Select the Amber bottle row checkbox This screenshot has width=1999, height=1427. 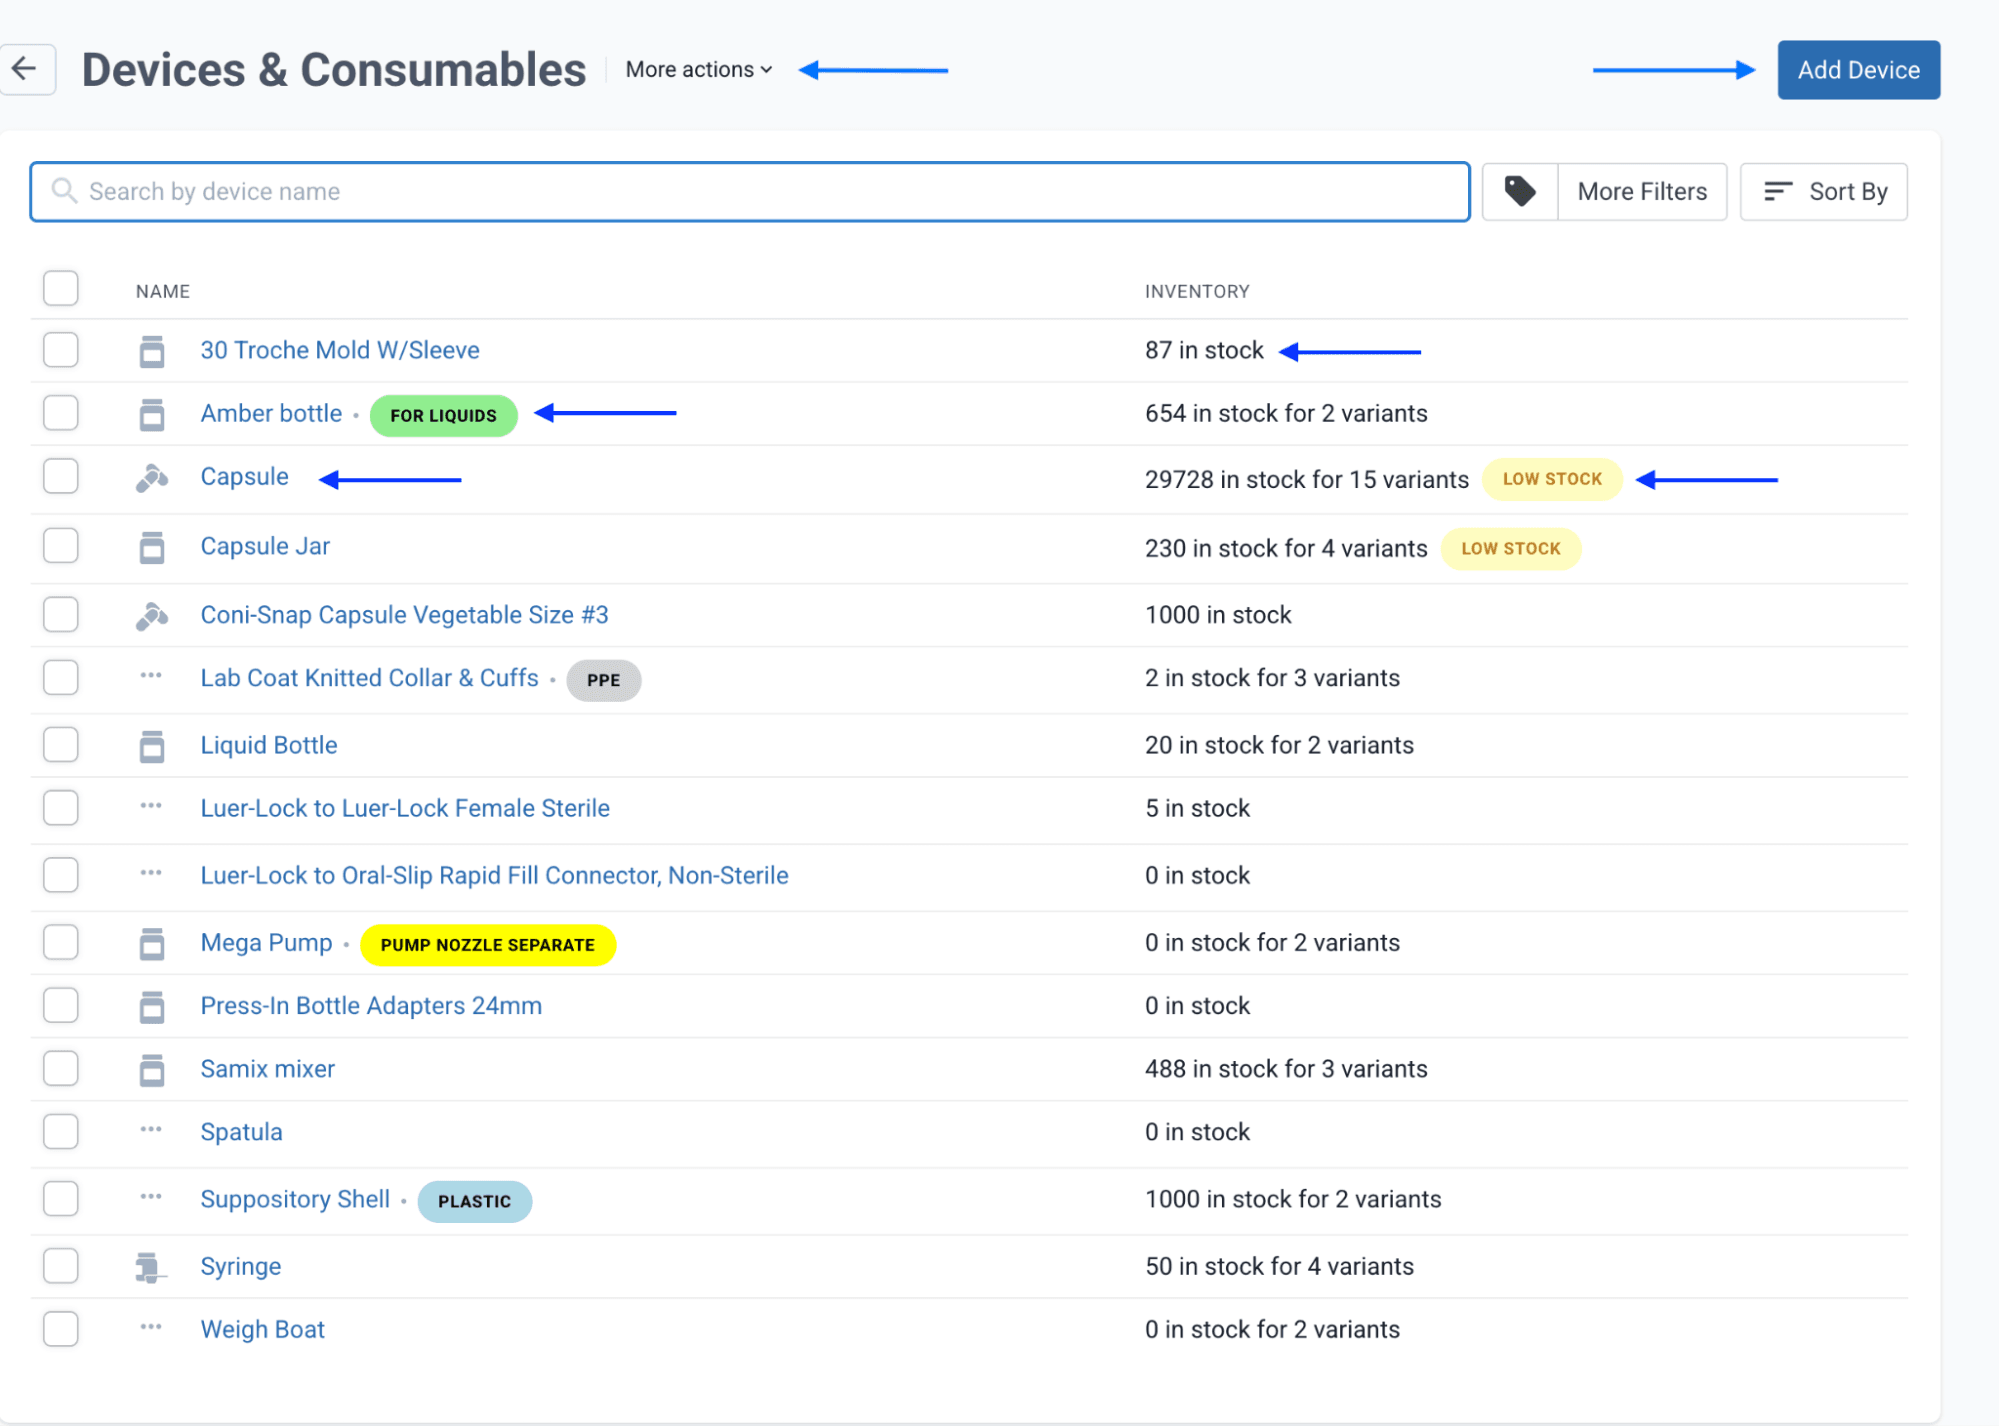coord(61,413)
